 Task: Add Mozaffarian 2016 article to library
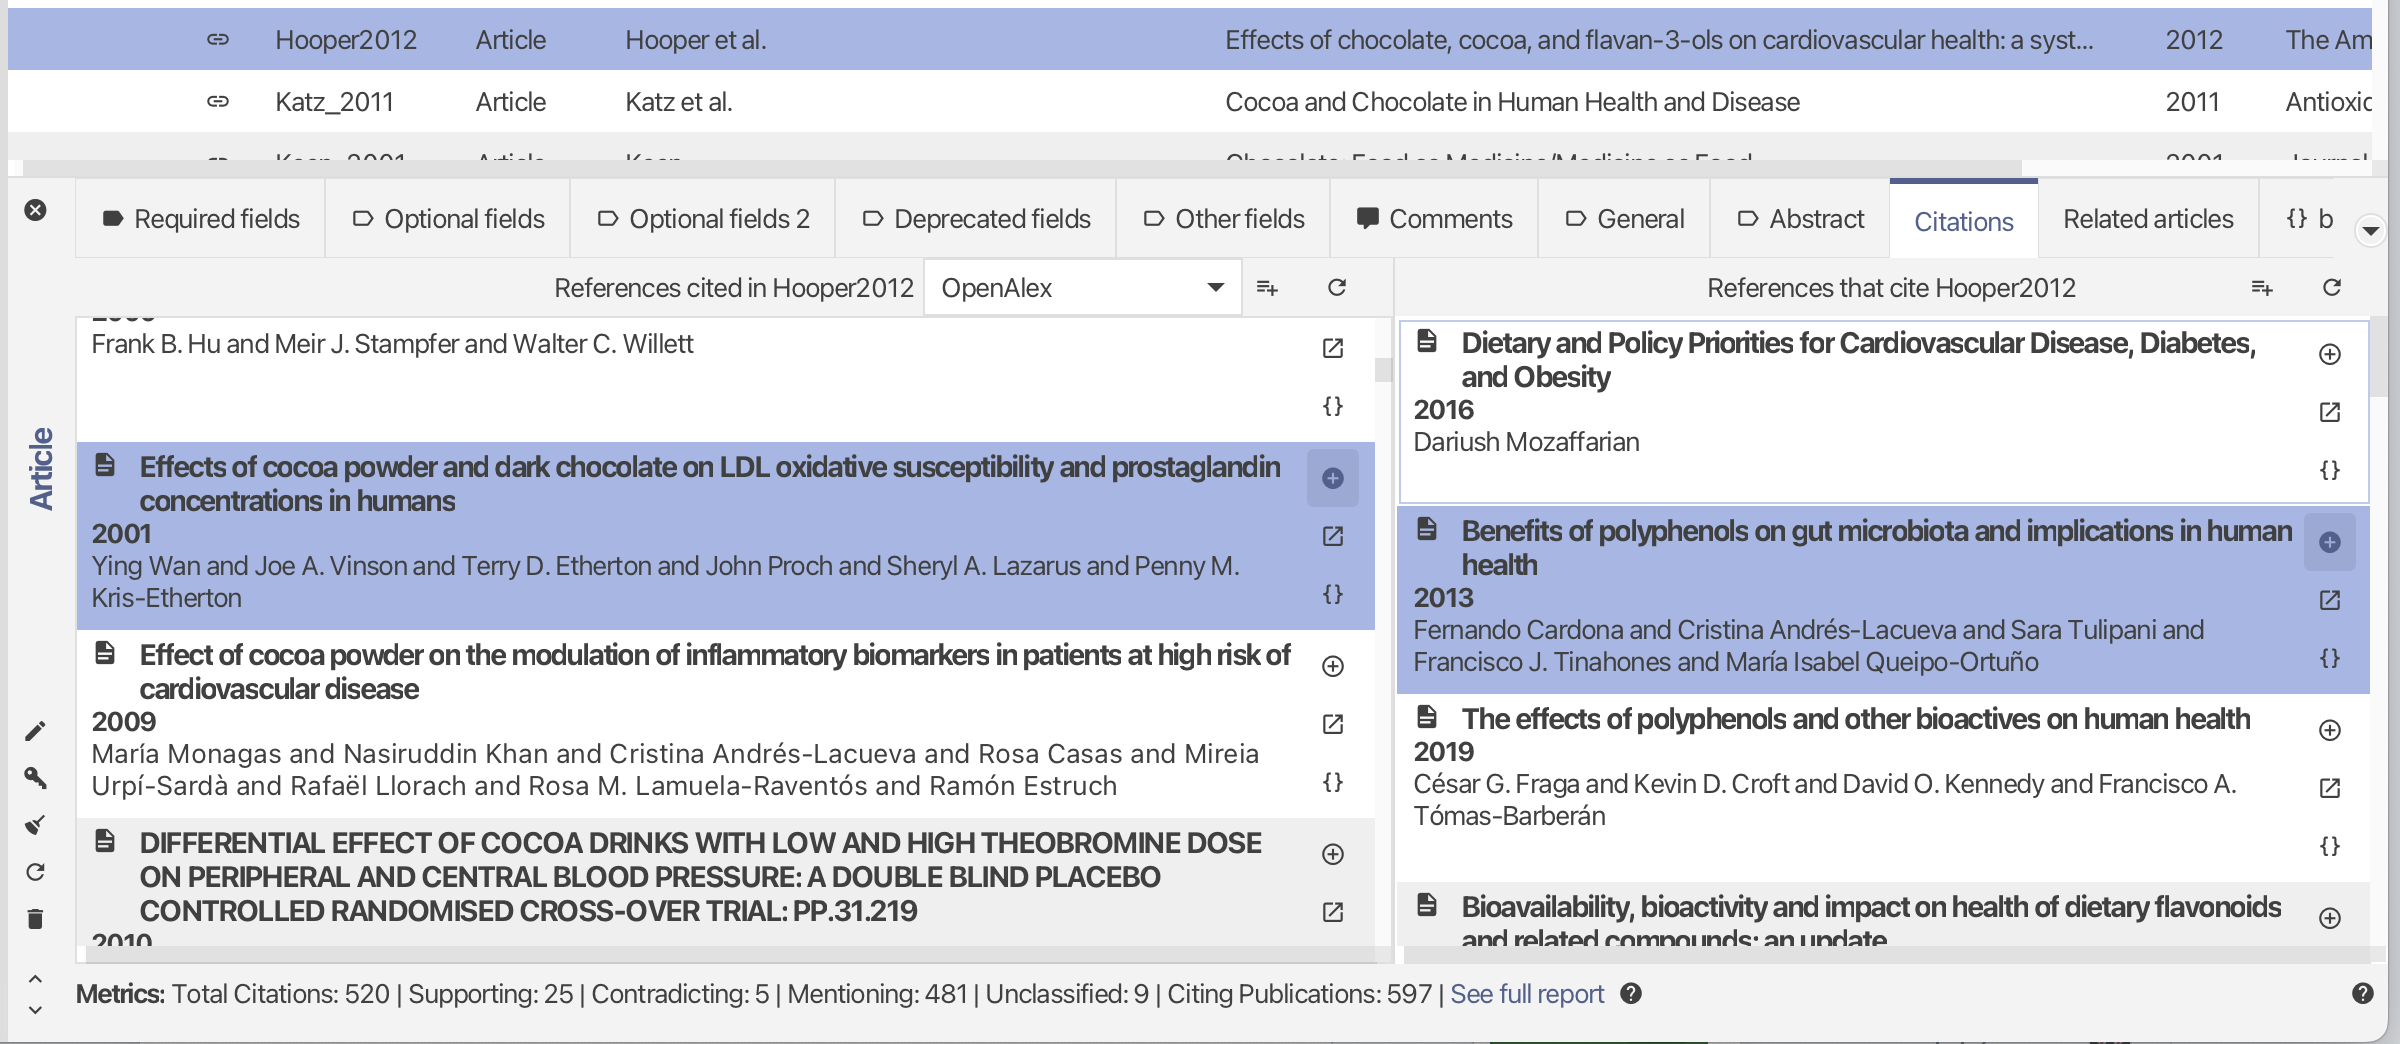[x=2329, y=355]
